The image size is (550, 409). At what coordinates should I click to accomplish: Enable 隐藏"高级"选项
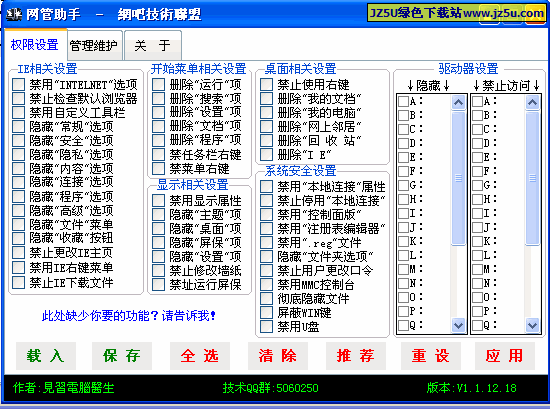coord(19,210)
